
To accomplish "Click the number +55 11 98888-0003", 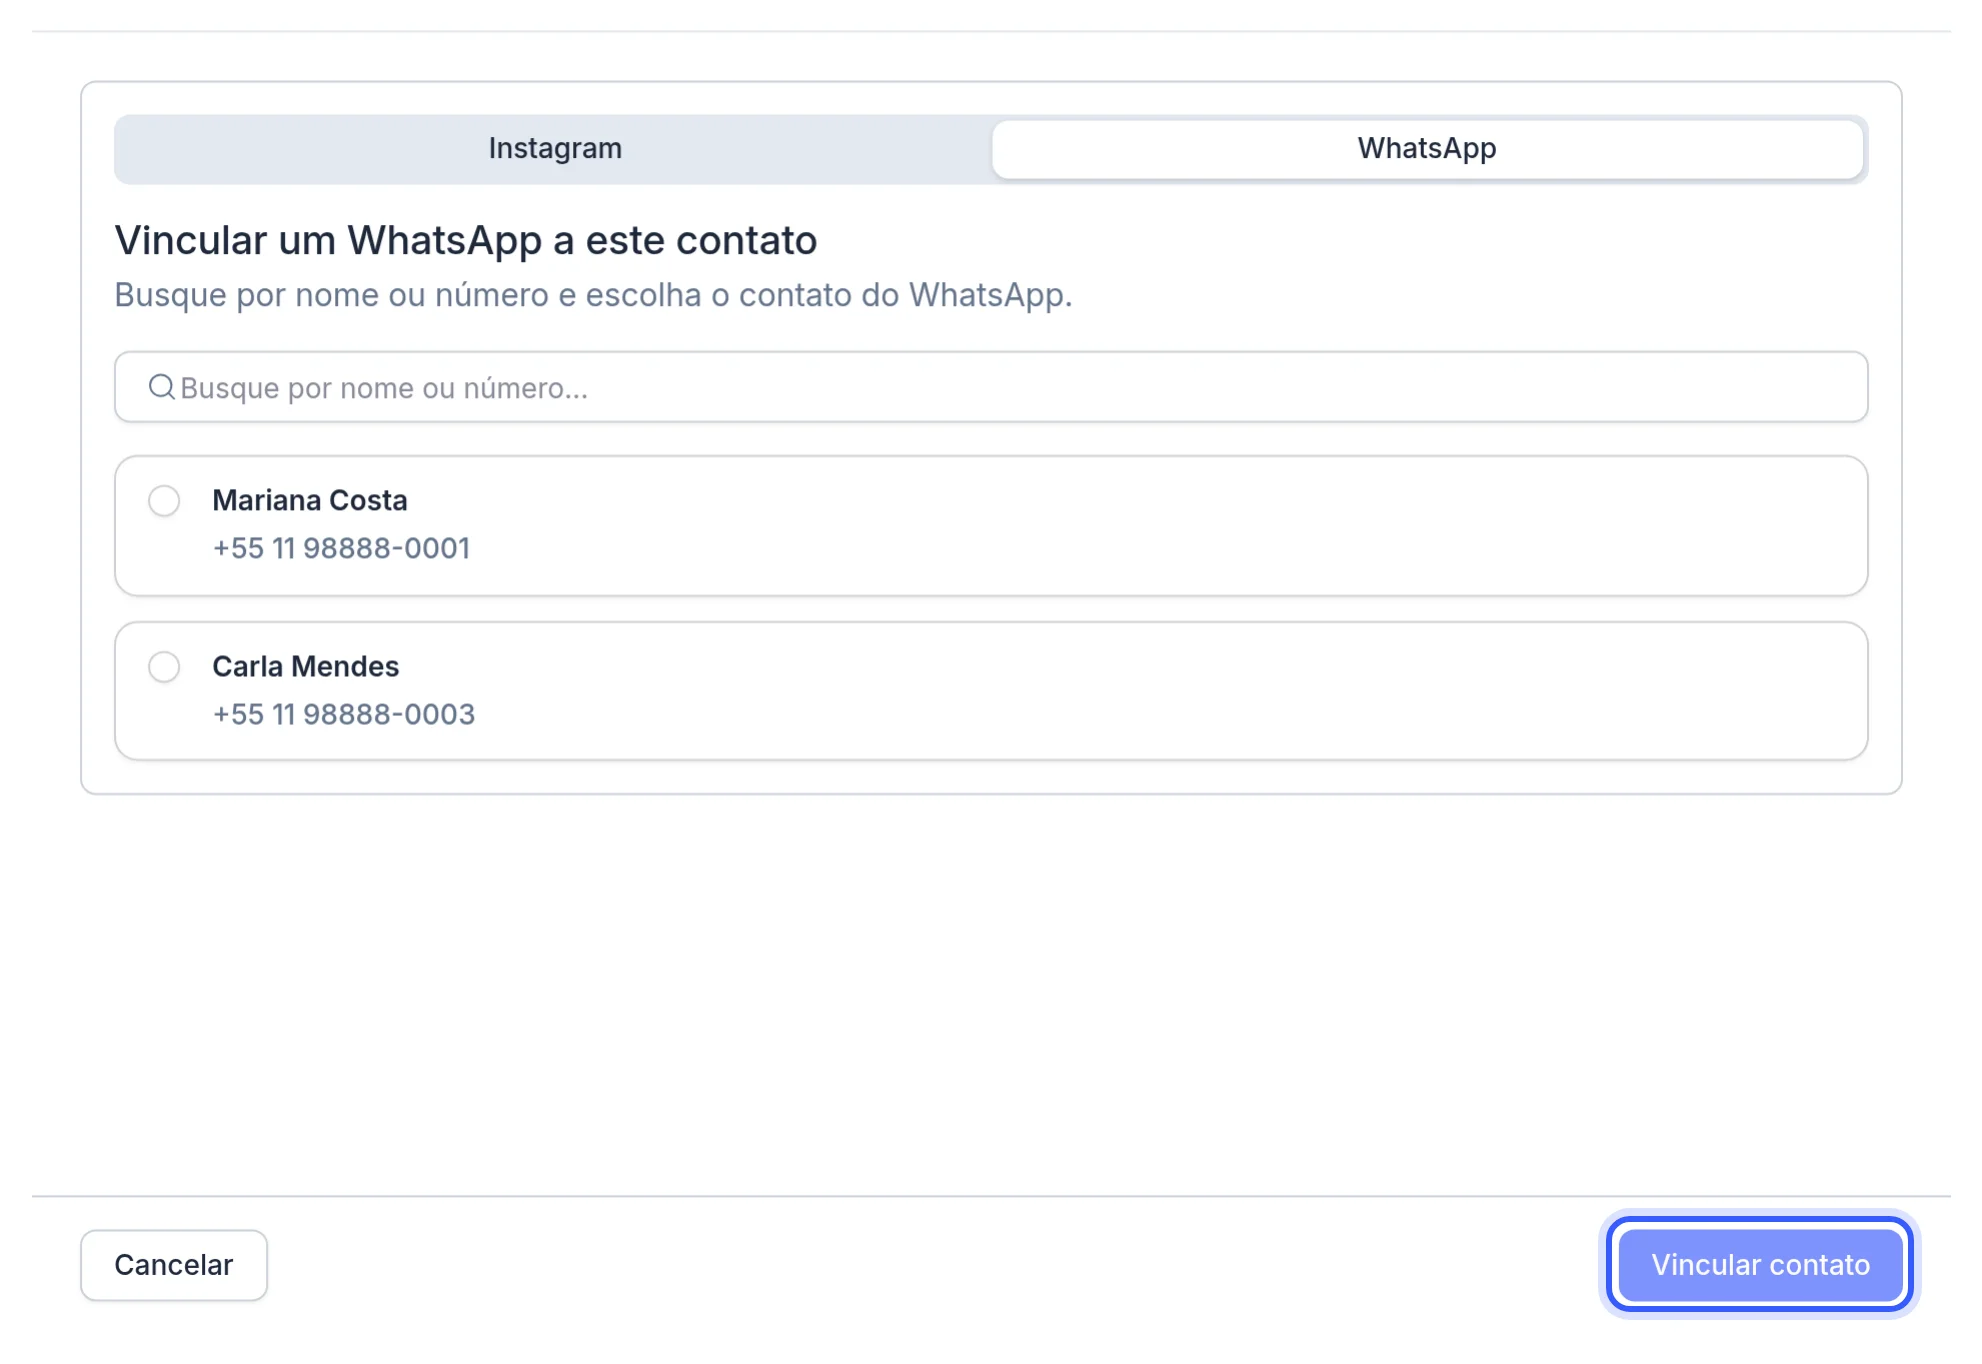I will coord(344,714).
